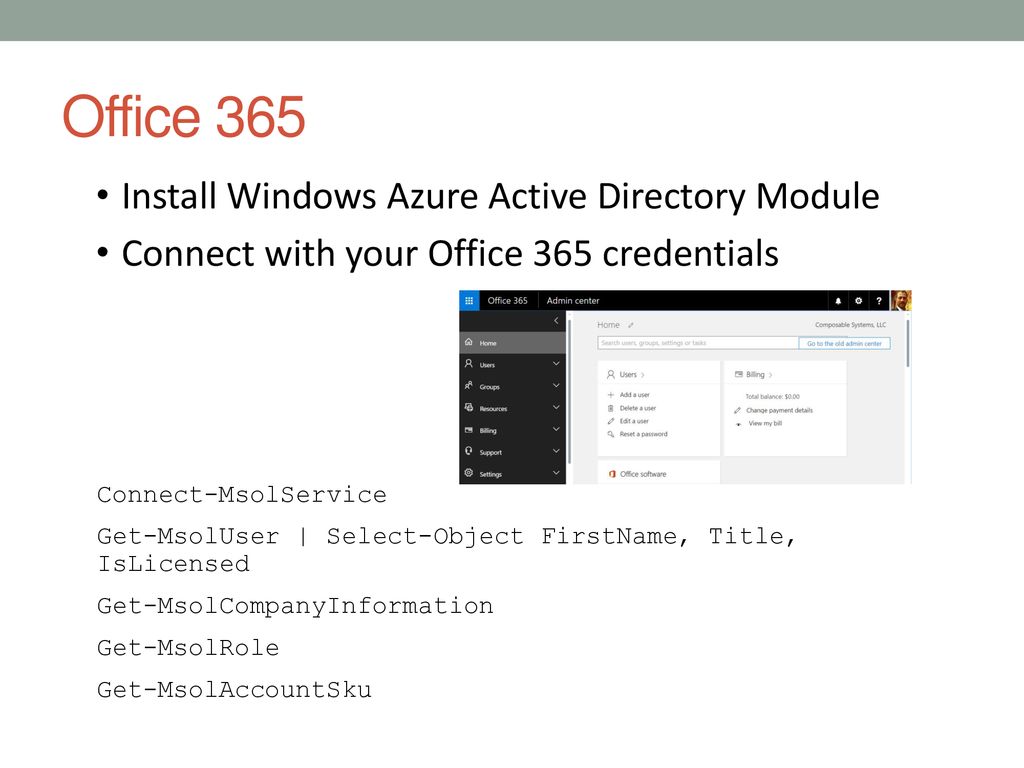This screenshot has width=1024, height=768.
Task: Click the View my bill link
Action: point(765,424)
